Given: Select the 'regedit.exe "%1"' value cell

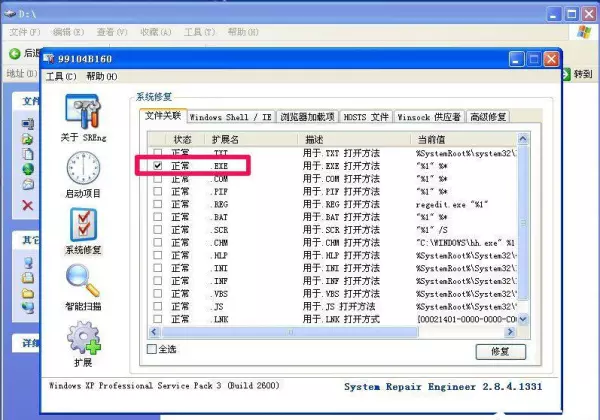Looking at the screenshot, I should (452, 204).
